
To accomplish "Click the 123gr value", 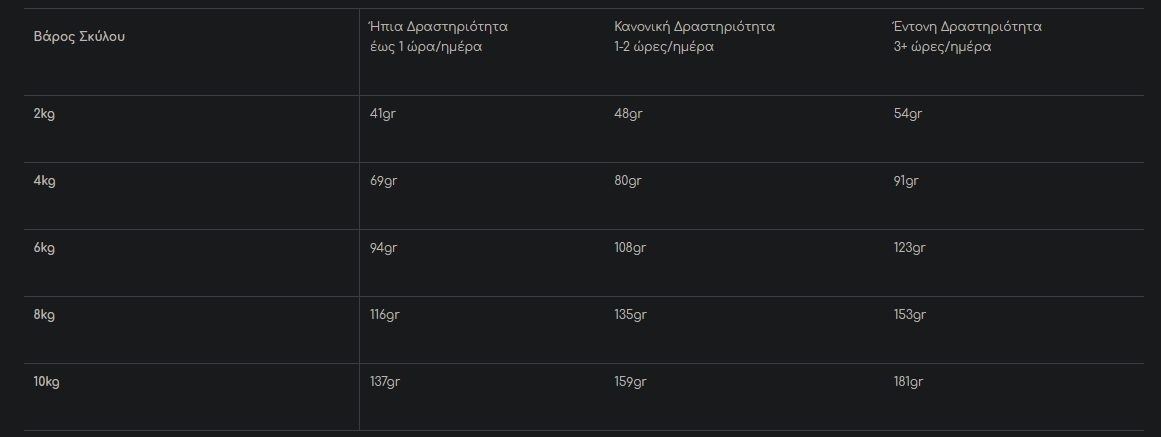I will click(x=910, y=248).
